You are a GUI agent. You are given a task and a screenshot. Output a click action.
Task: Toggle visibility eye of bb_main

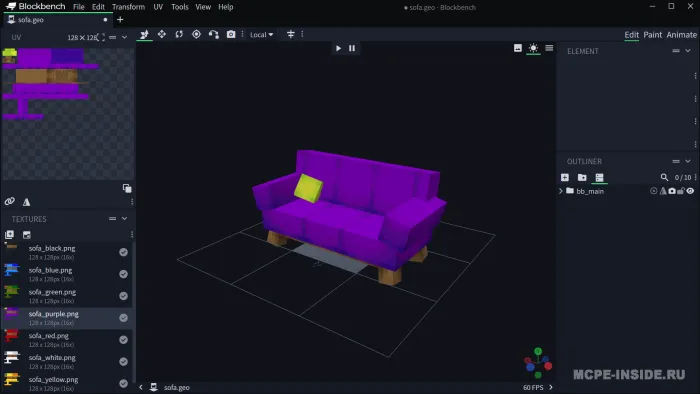point(690,191)
